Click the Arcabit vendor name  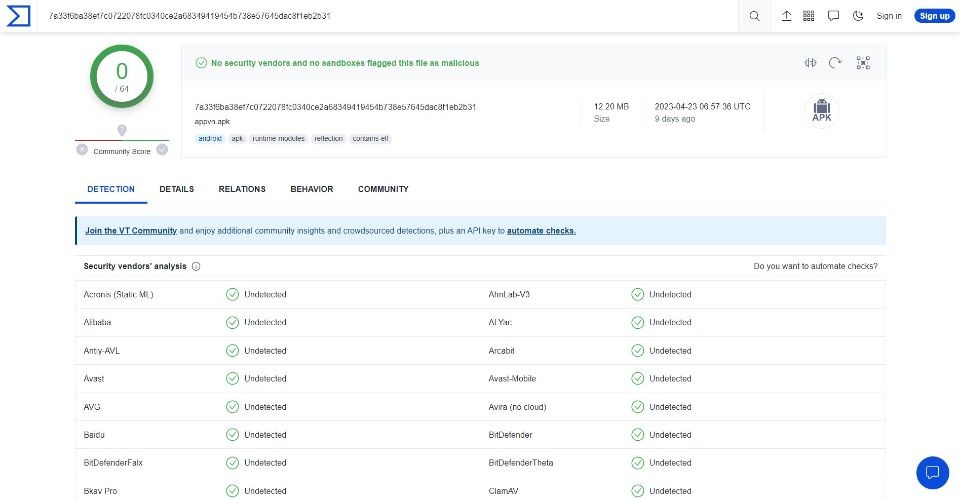click(x=501, y=351)
